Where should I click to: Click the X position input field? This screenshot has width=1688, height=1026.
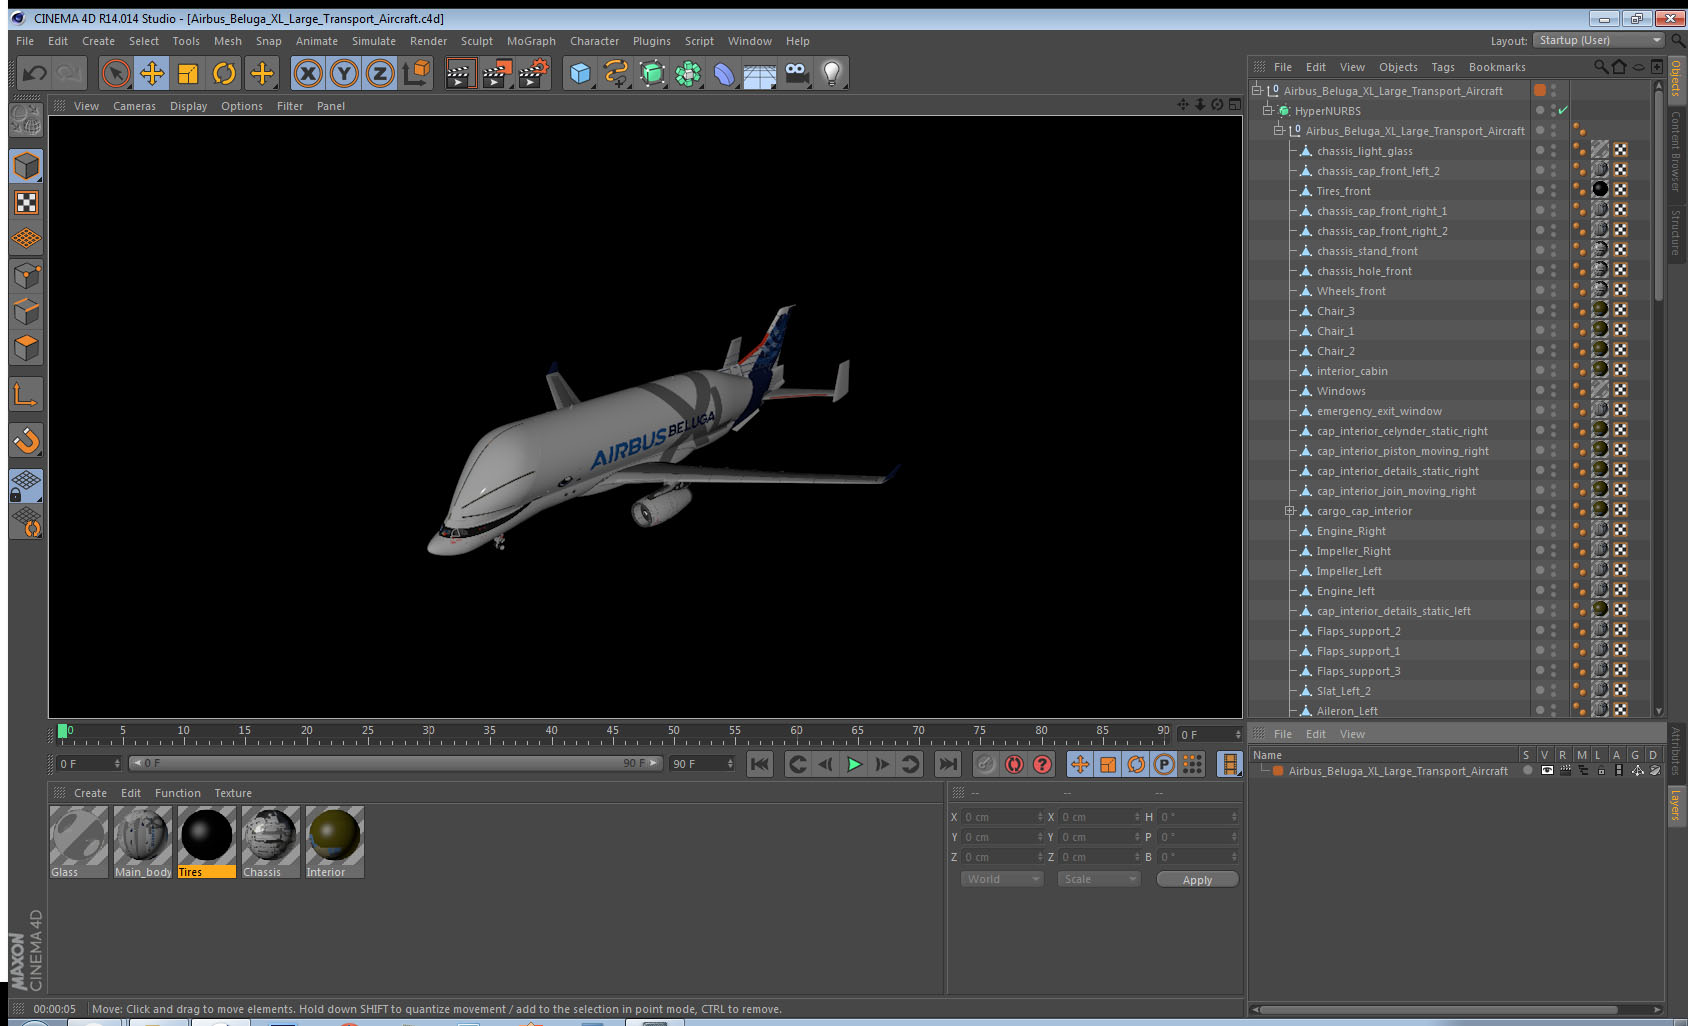coord(1002,817)
